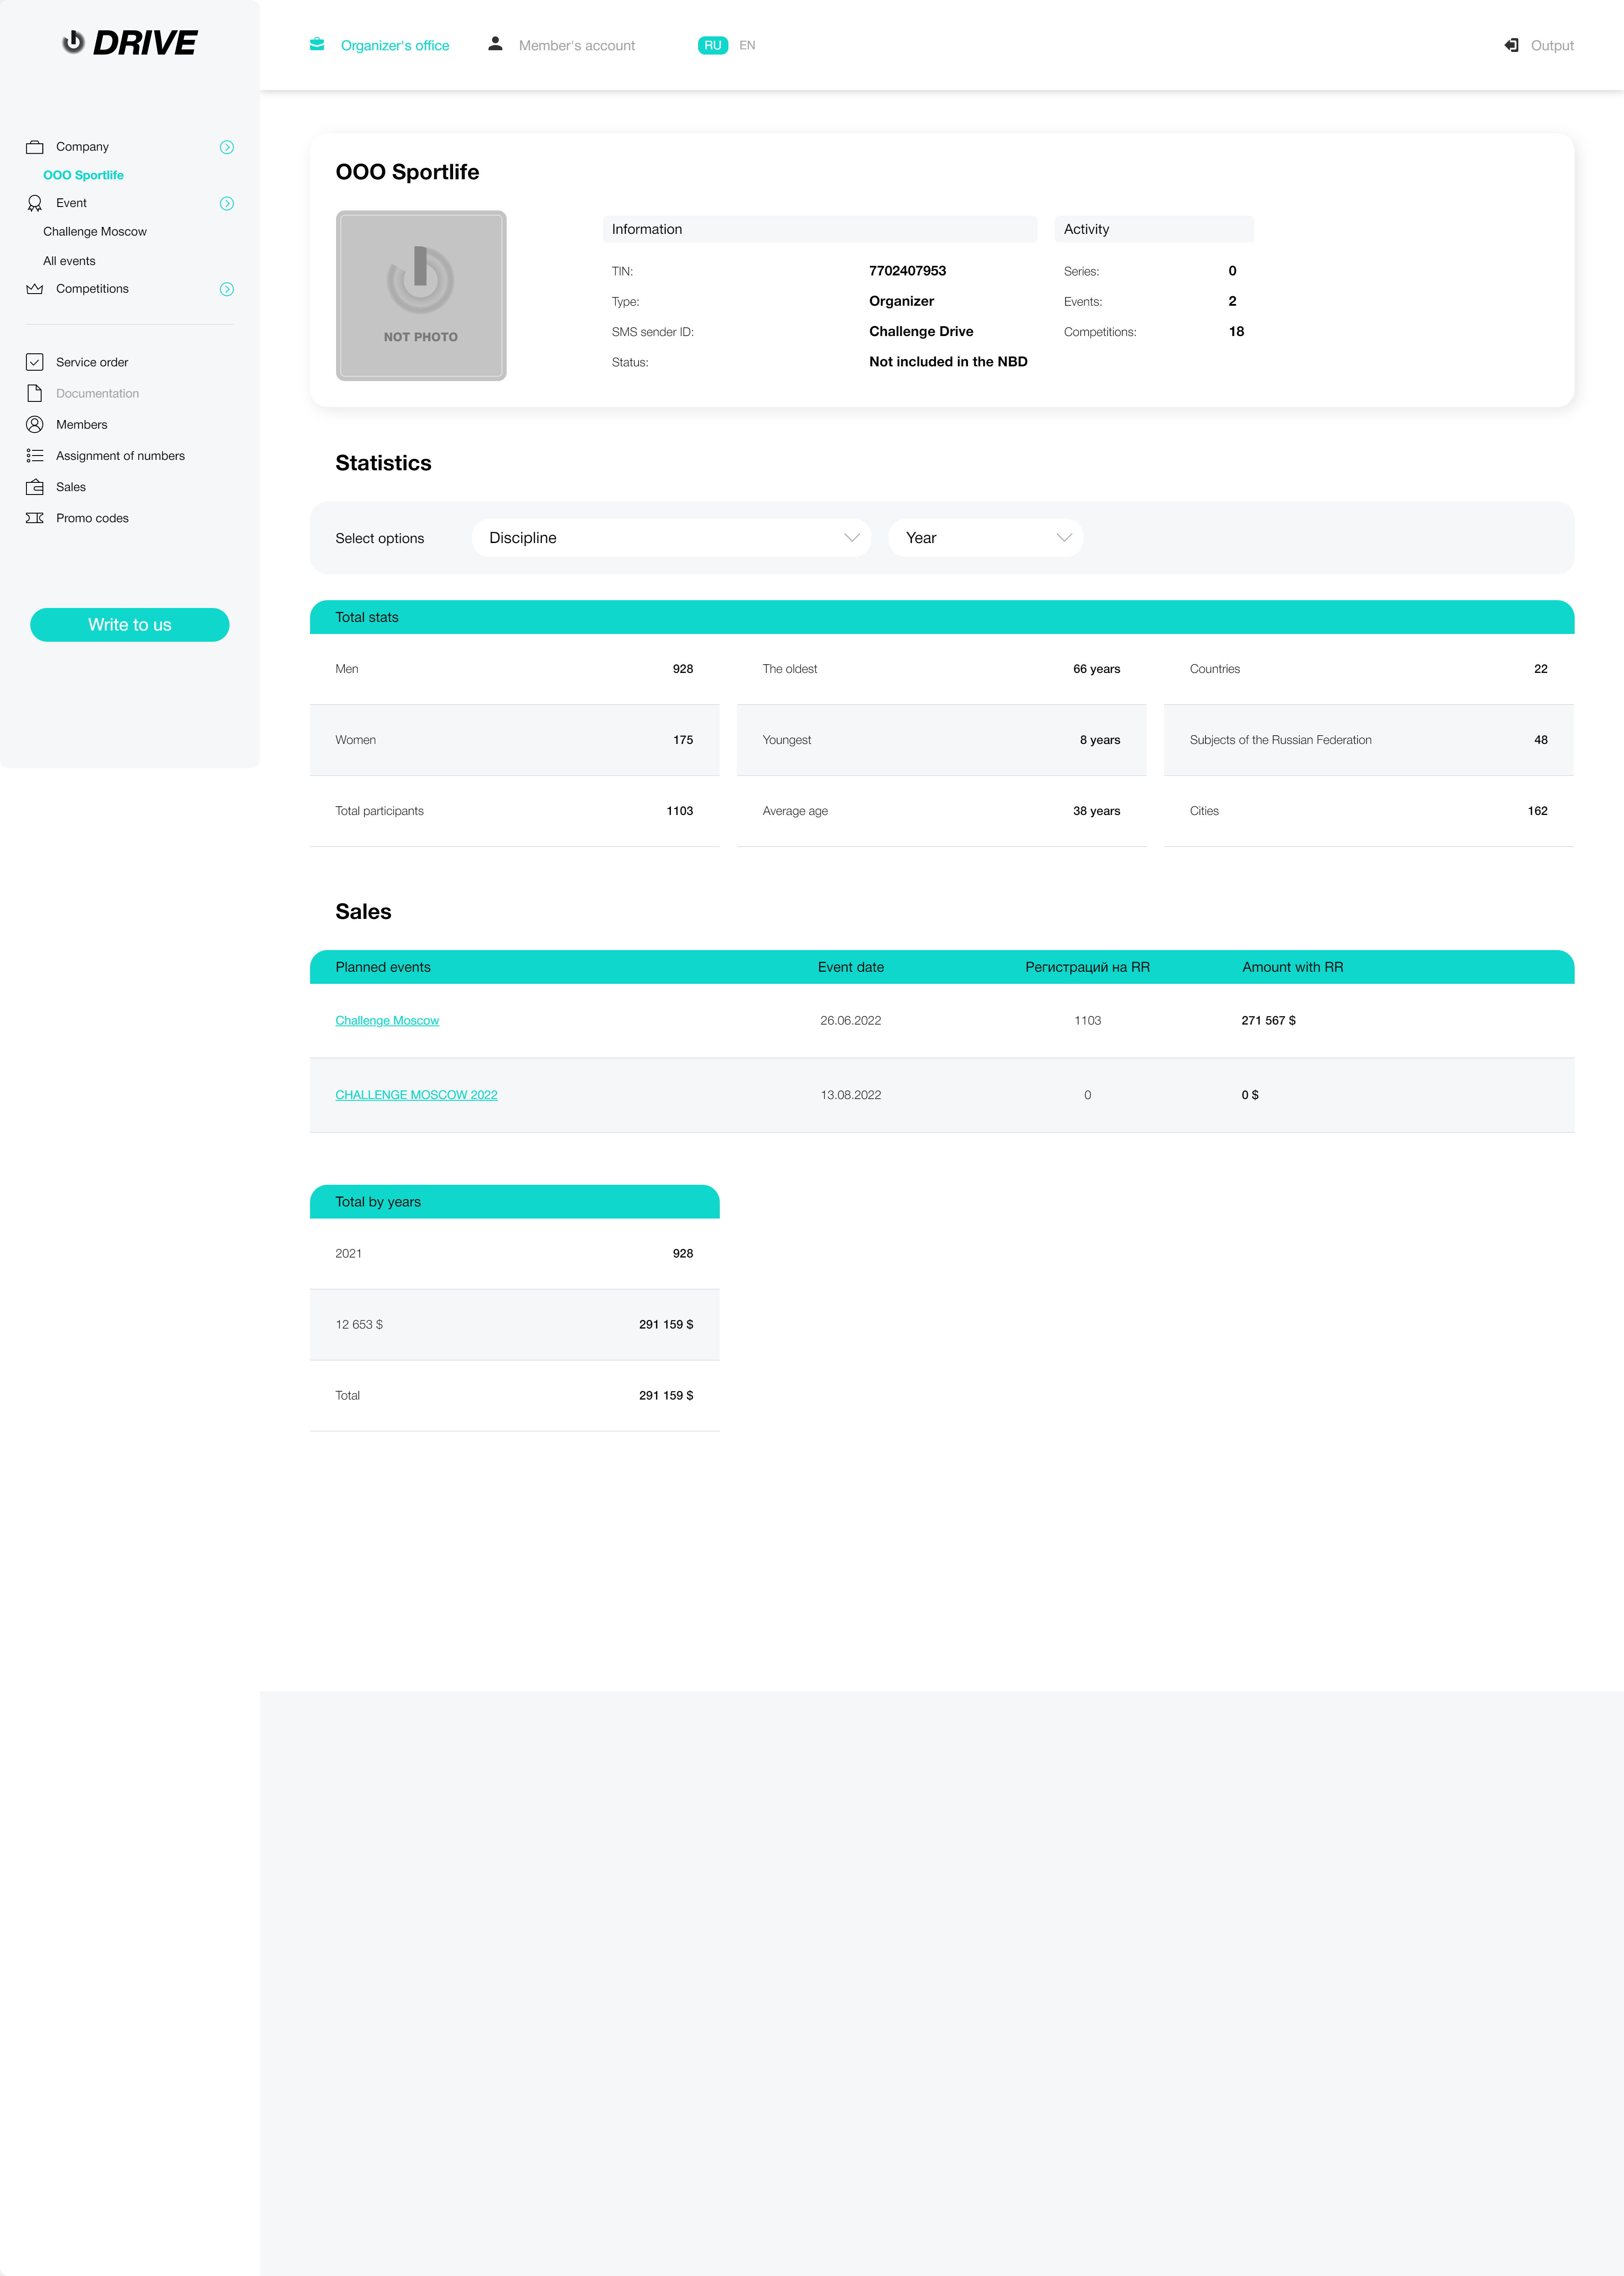The image size is (1624, 2276).
Task: Open the Promo codes menu item
Action: pos(92,518)
